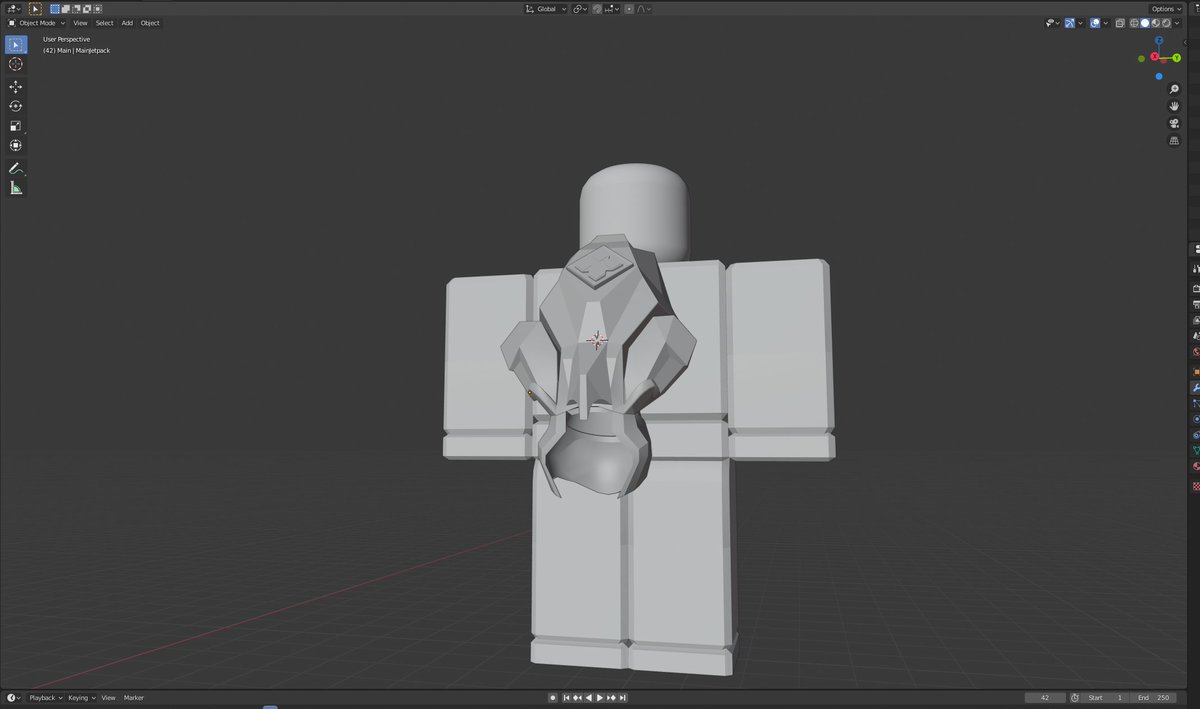Open the View menu in viewport header

[80, 23]
